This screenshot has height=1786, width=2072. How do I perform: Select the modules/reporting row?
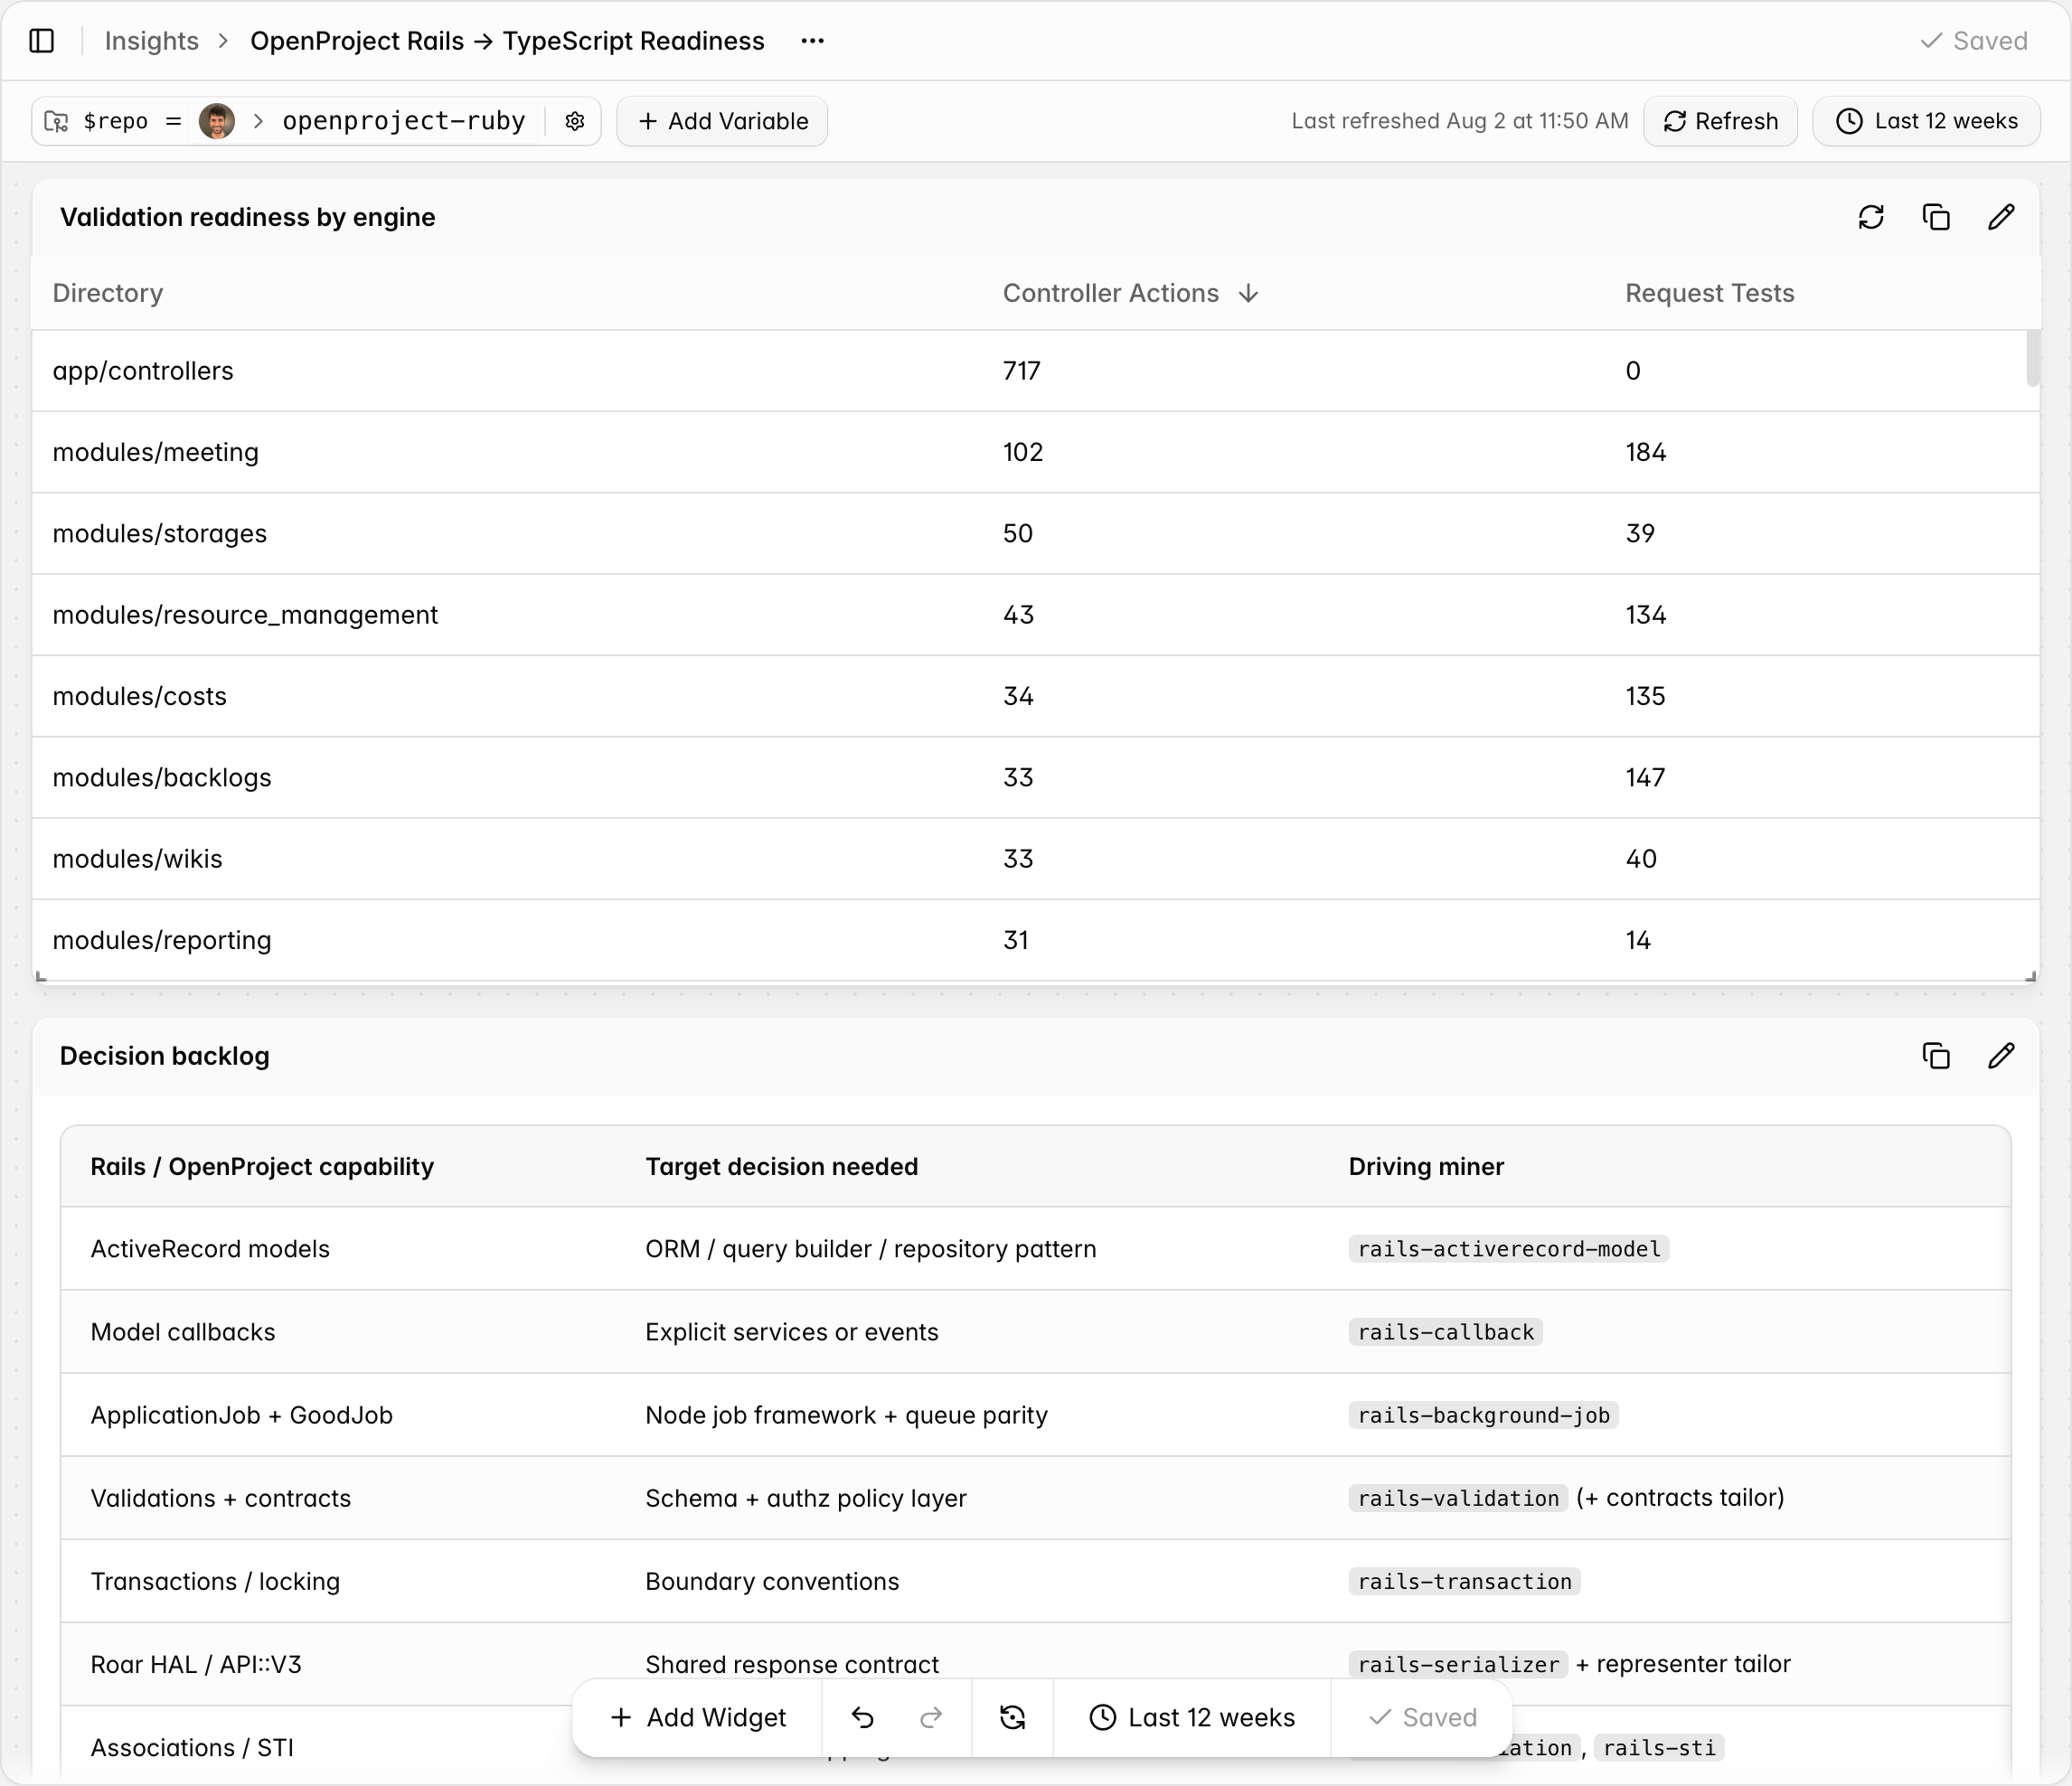tap(1035, 940)
